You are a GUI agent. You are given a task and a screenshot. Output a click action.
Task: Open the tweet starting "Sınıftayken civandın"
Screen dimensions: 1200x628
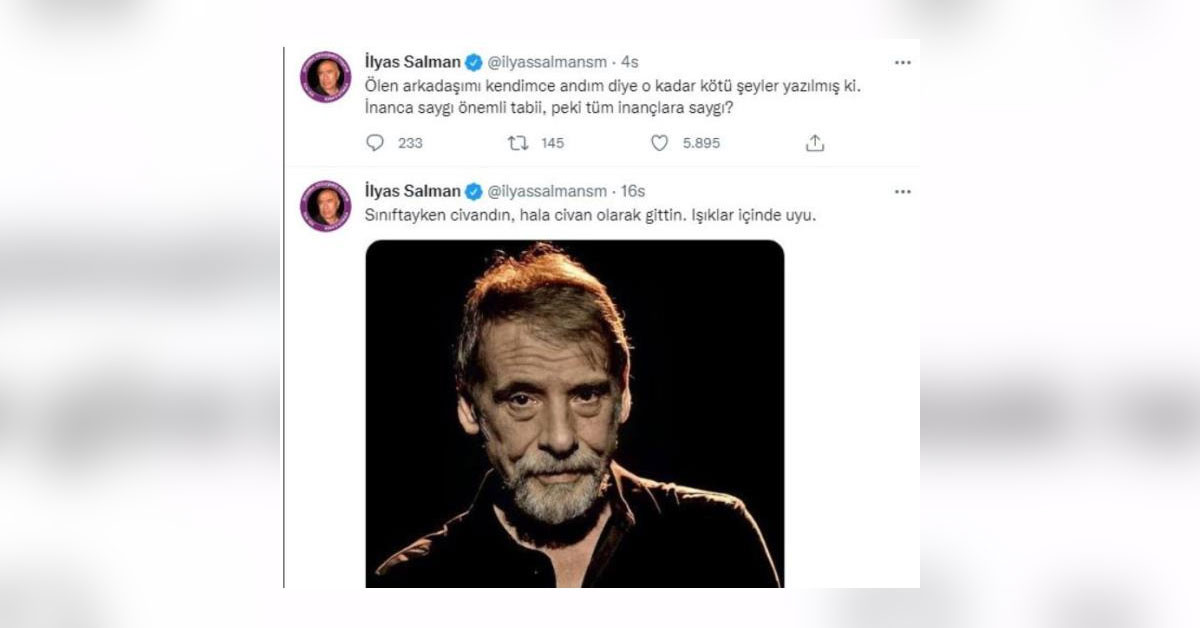pos(590,216)
